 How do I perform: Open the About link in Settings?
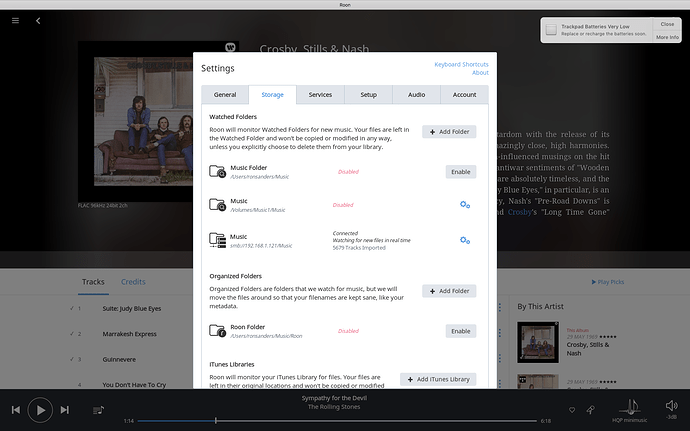[x=480, y=73]
